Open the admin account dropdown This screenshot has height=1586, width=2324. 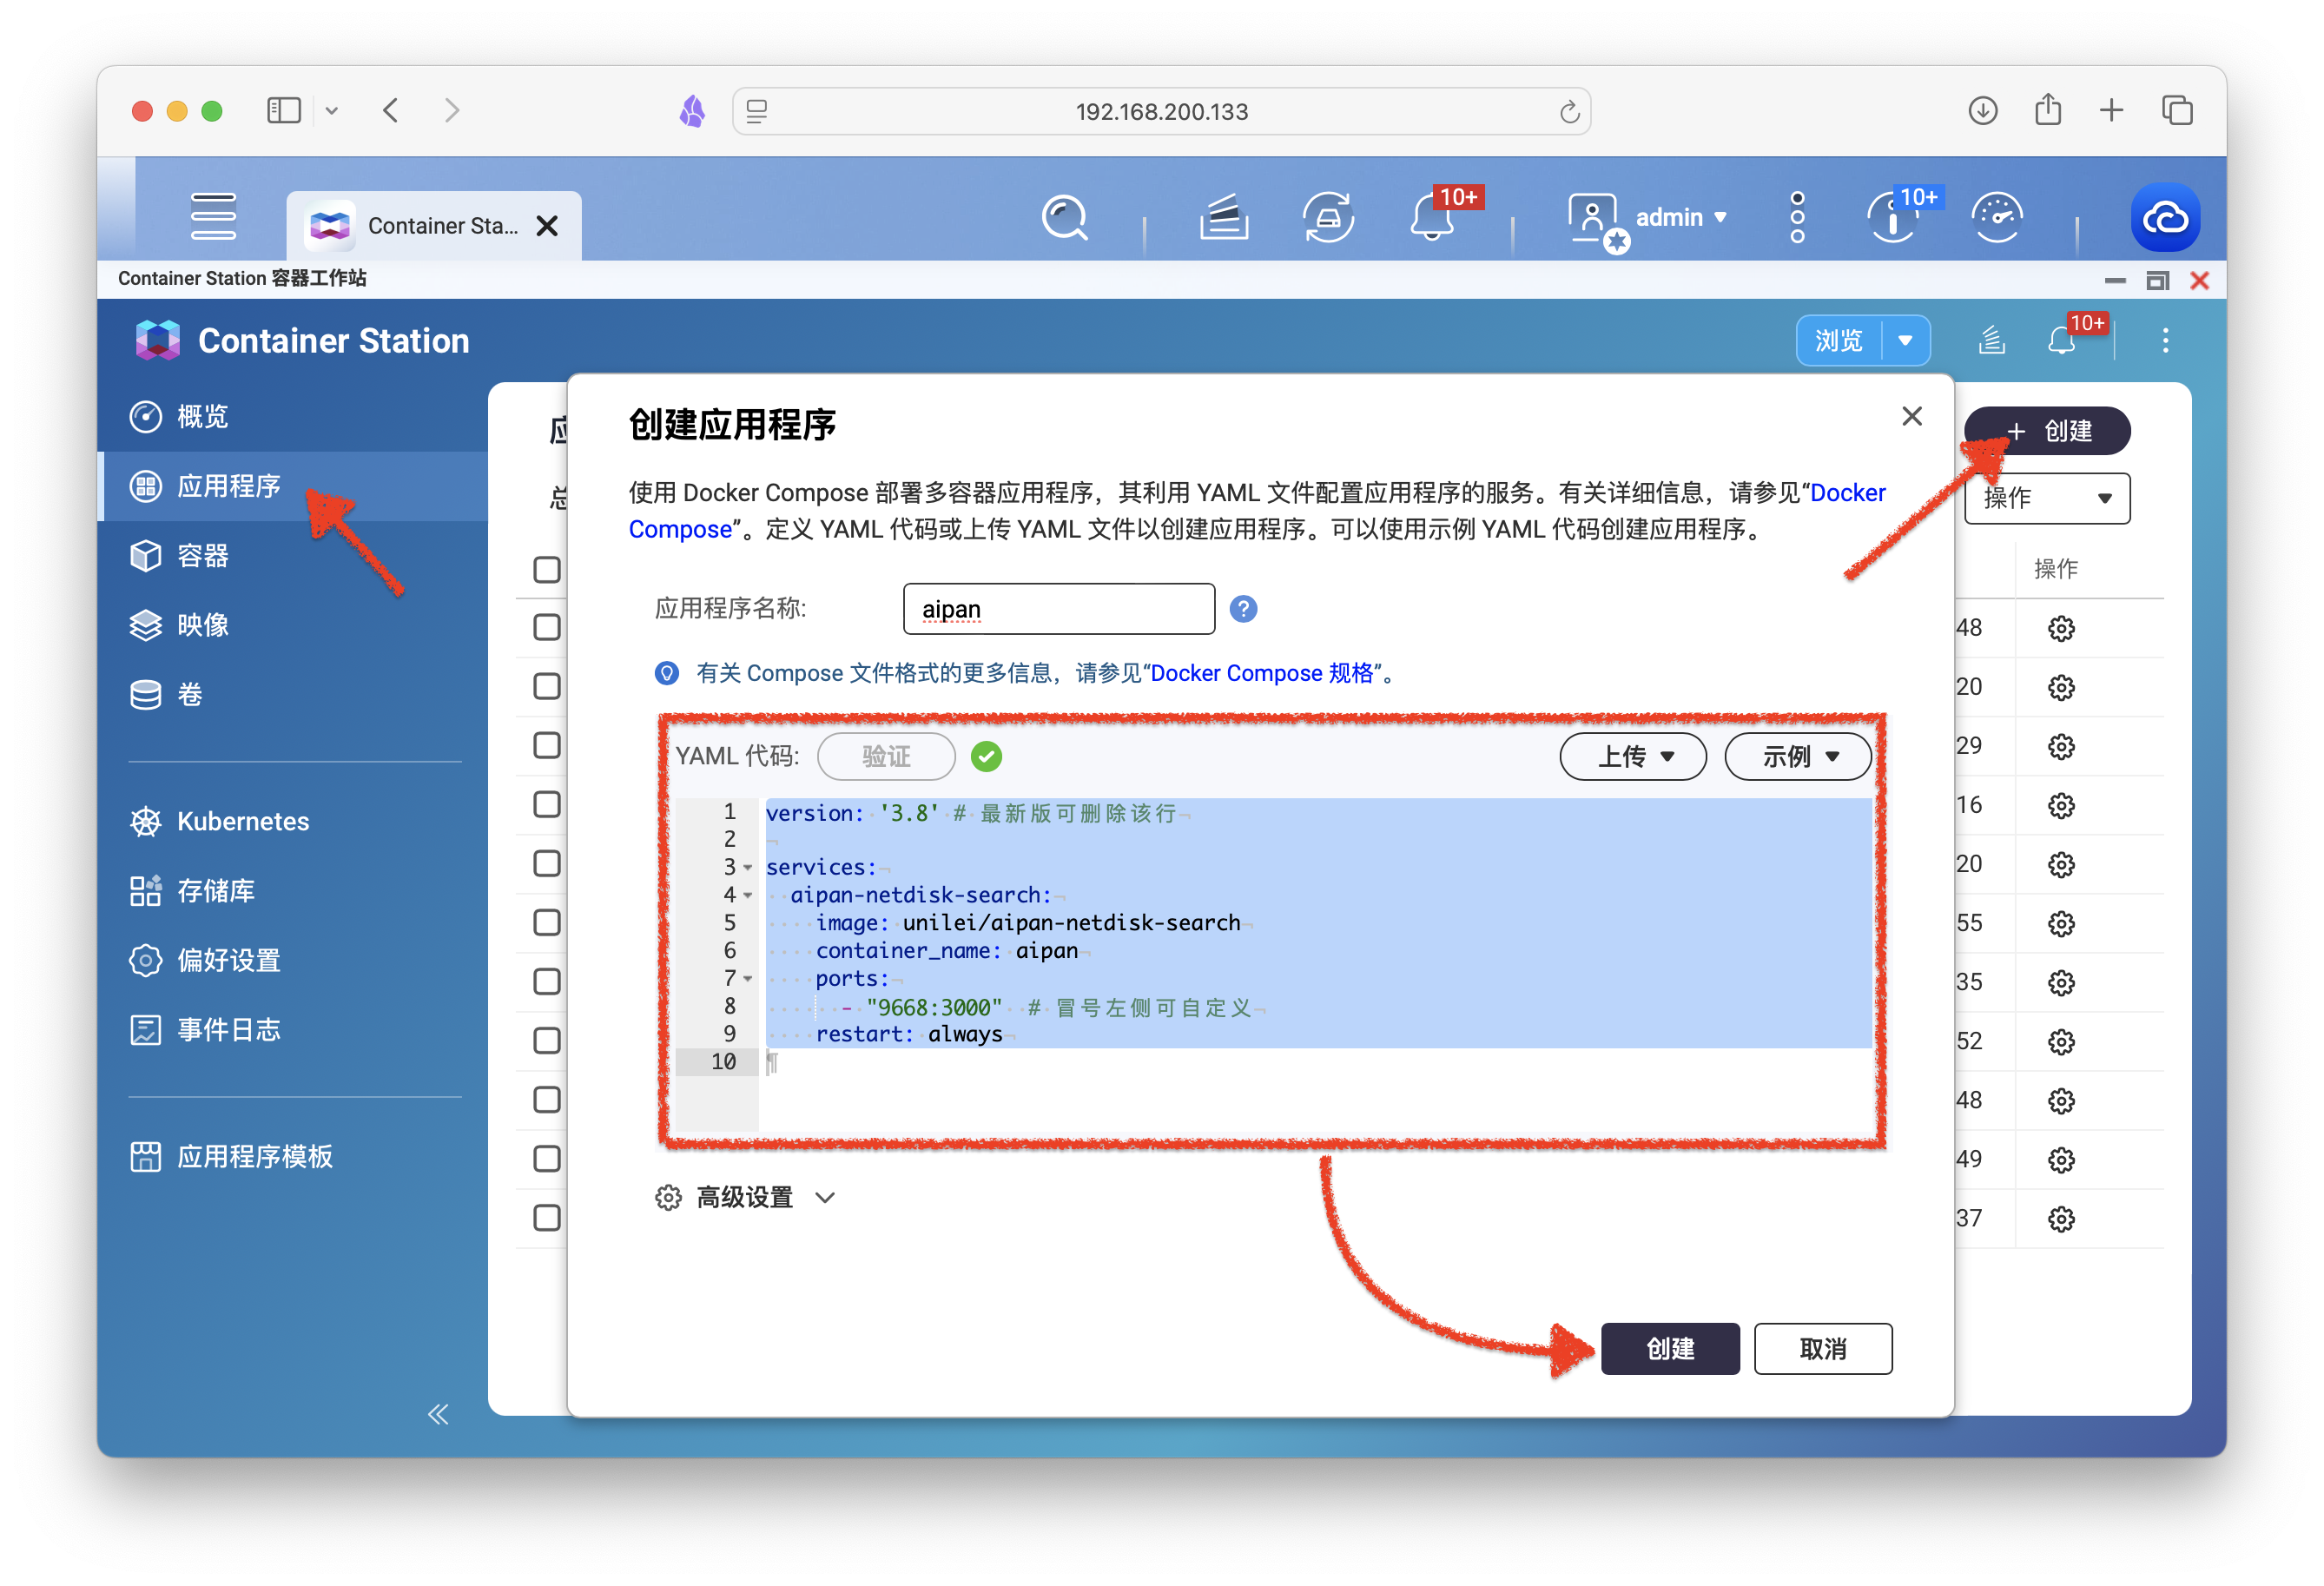[x=1681, y=217]
